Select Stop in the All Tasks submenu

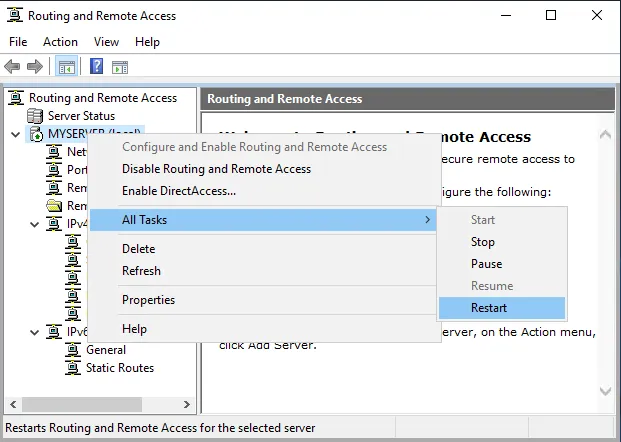483,242
